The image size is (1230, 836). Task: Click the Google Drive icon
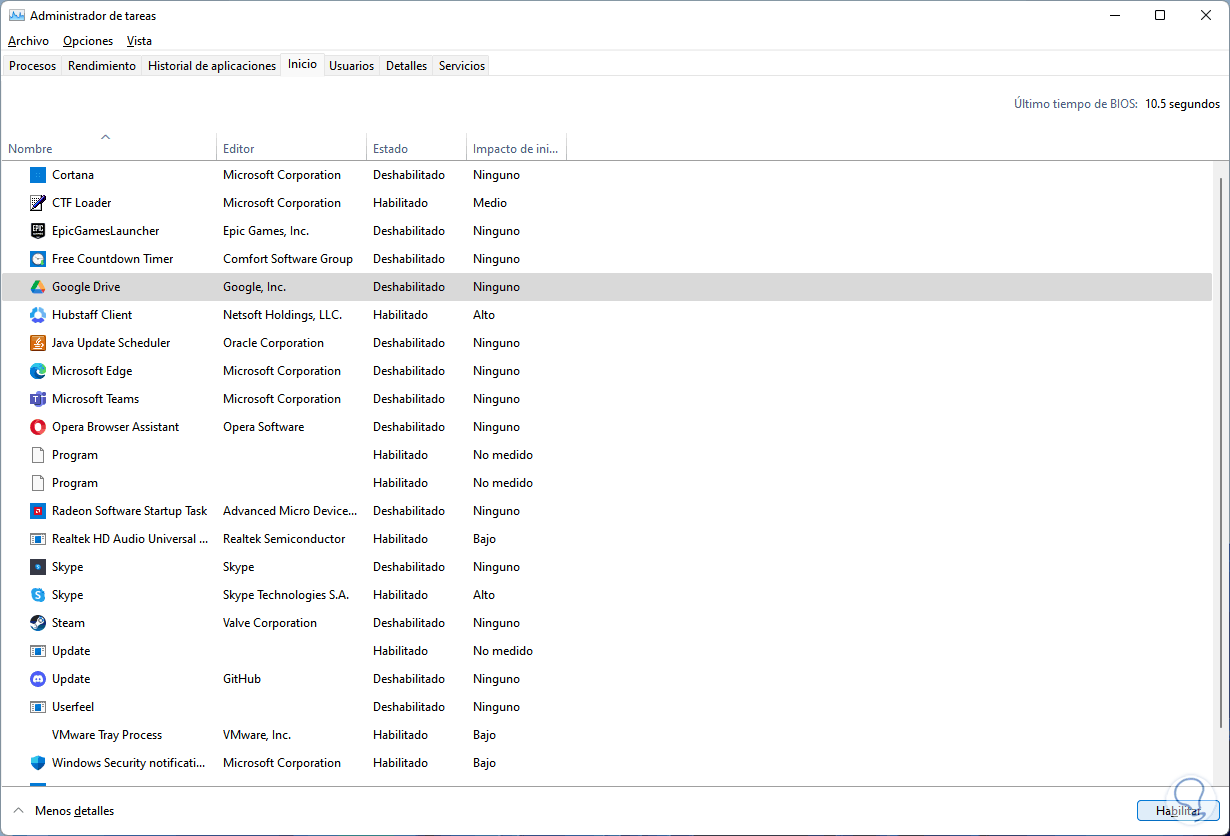(38, 287)
